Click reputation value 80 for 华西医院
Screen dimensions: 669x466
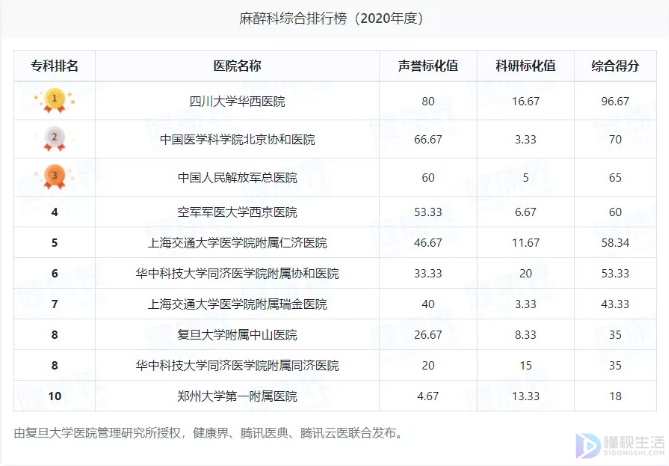(428, 101)
